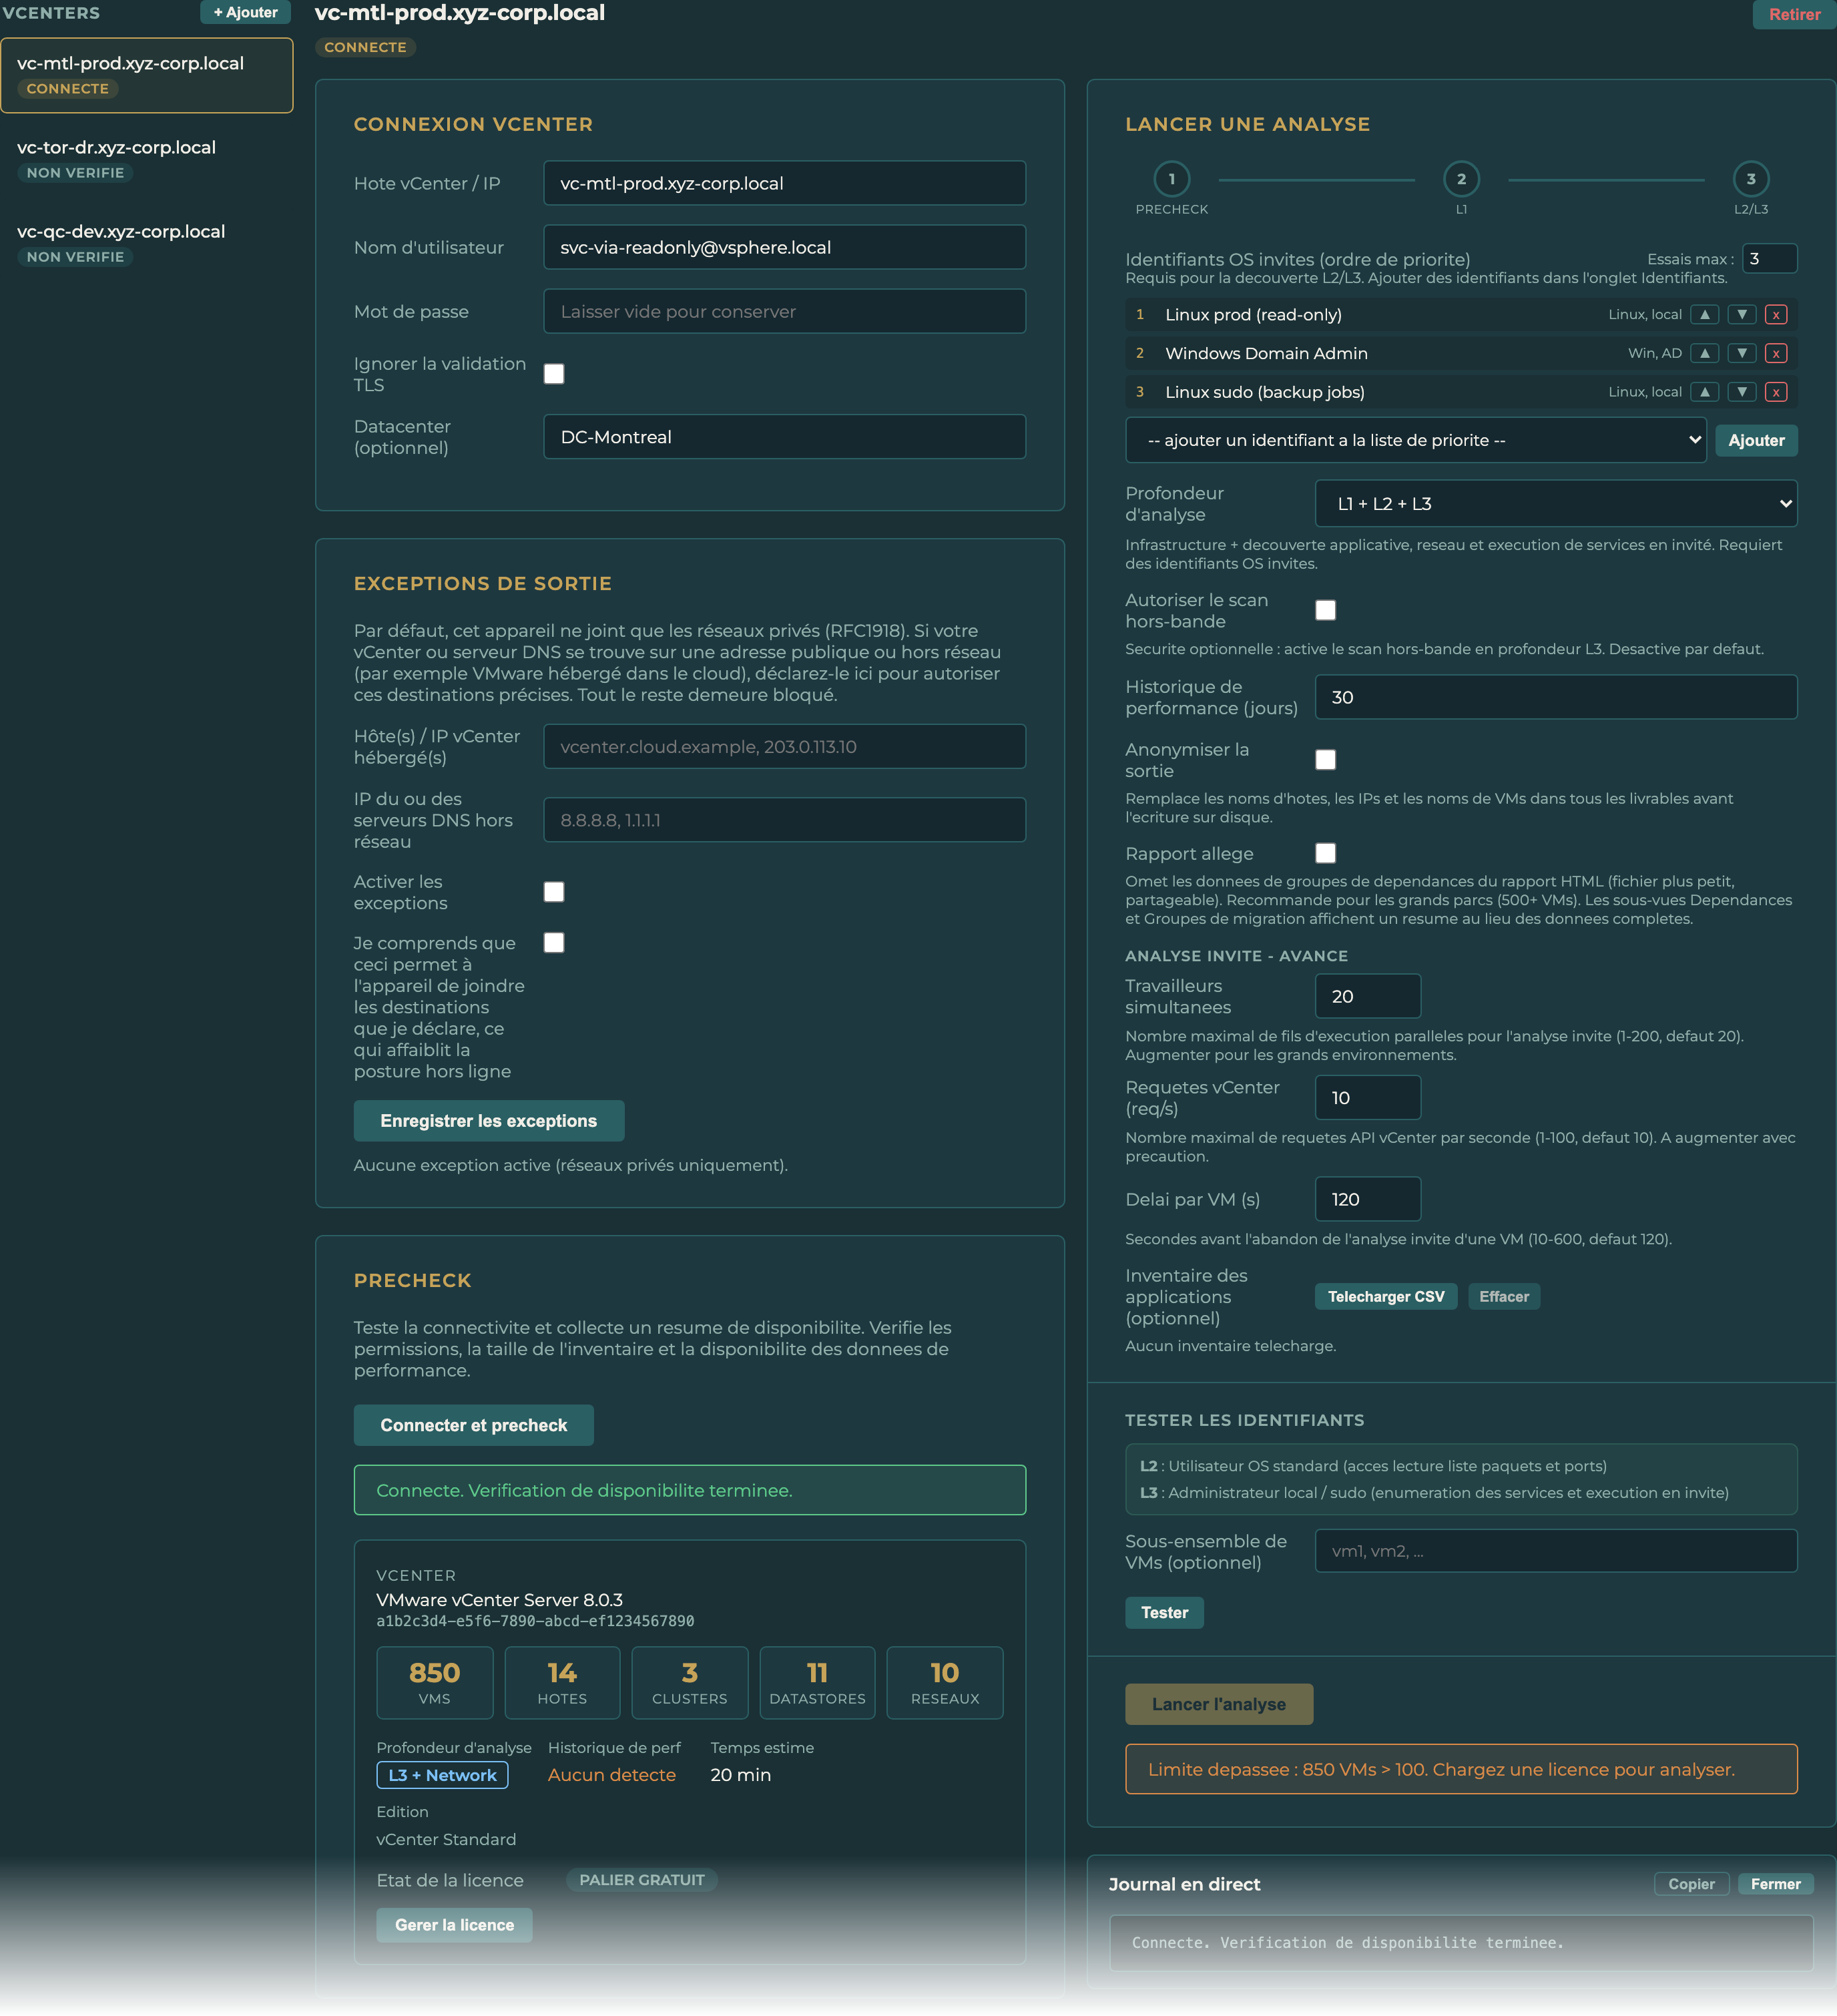The height and width of the screenshot is (2016, 1837).
Task: Click + Ajouter vCenter button
Action: pyautogui.click(x=245, y=12)
